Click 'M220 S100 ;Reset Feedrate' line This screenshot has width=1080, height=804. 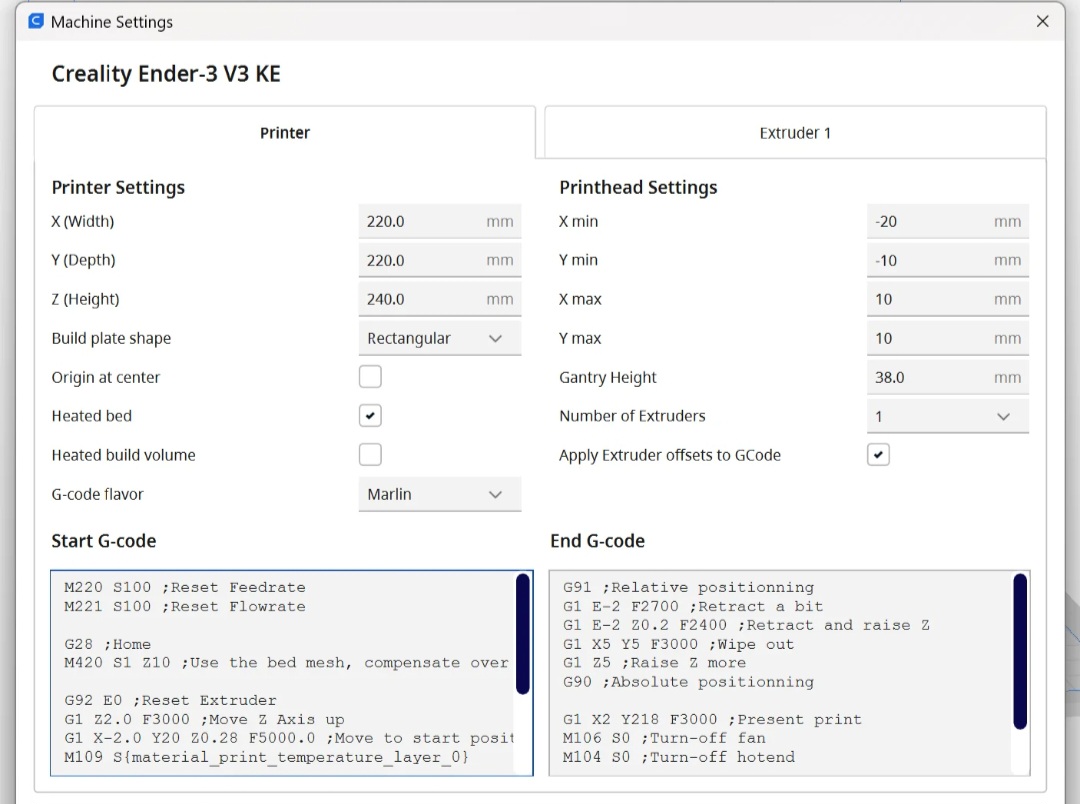pos(185,588)
